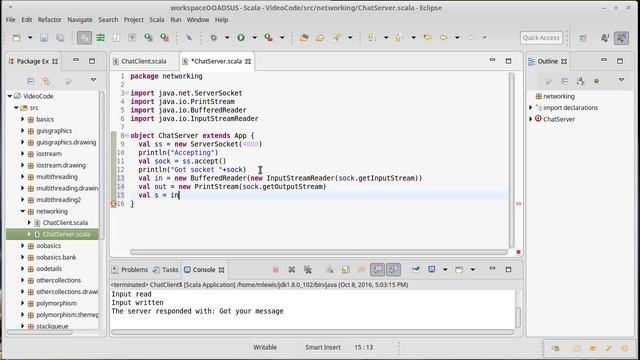Click the Save icon in toolbar

pos(44,38)
